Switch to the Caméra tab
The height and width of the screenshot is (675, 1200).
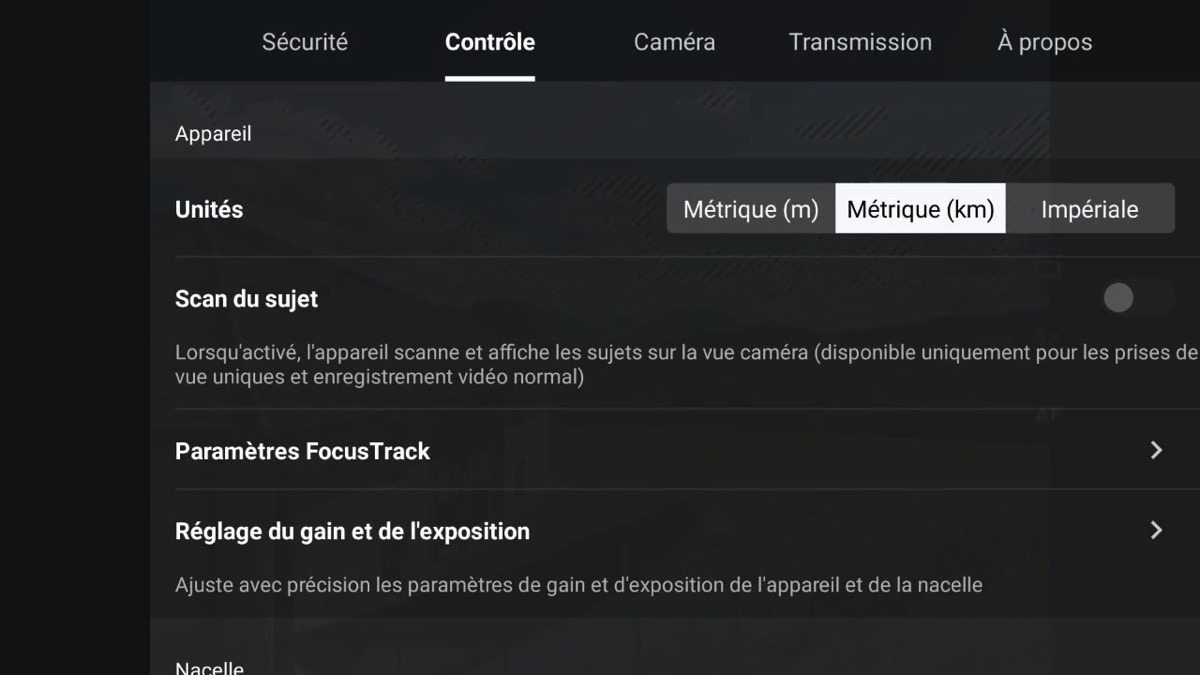674,42
